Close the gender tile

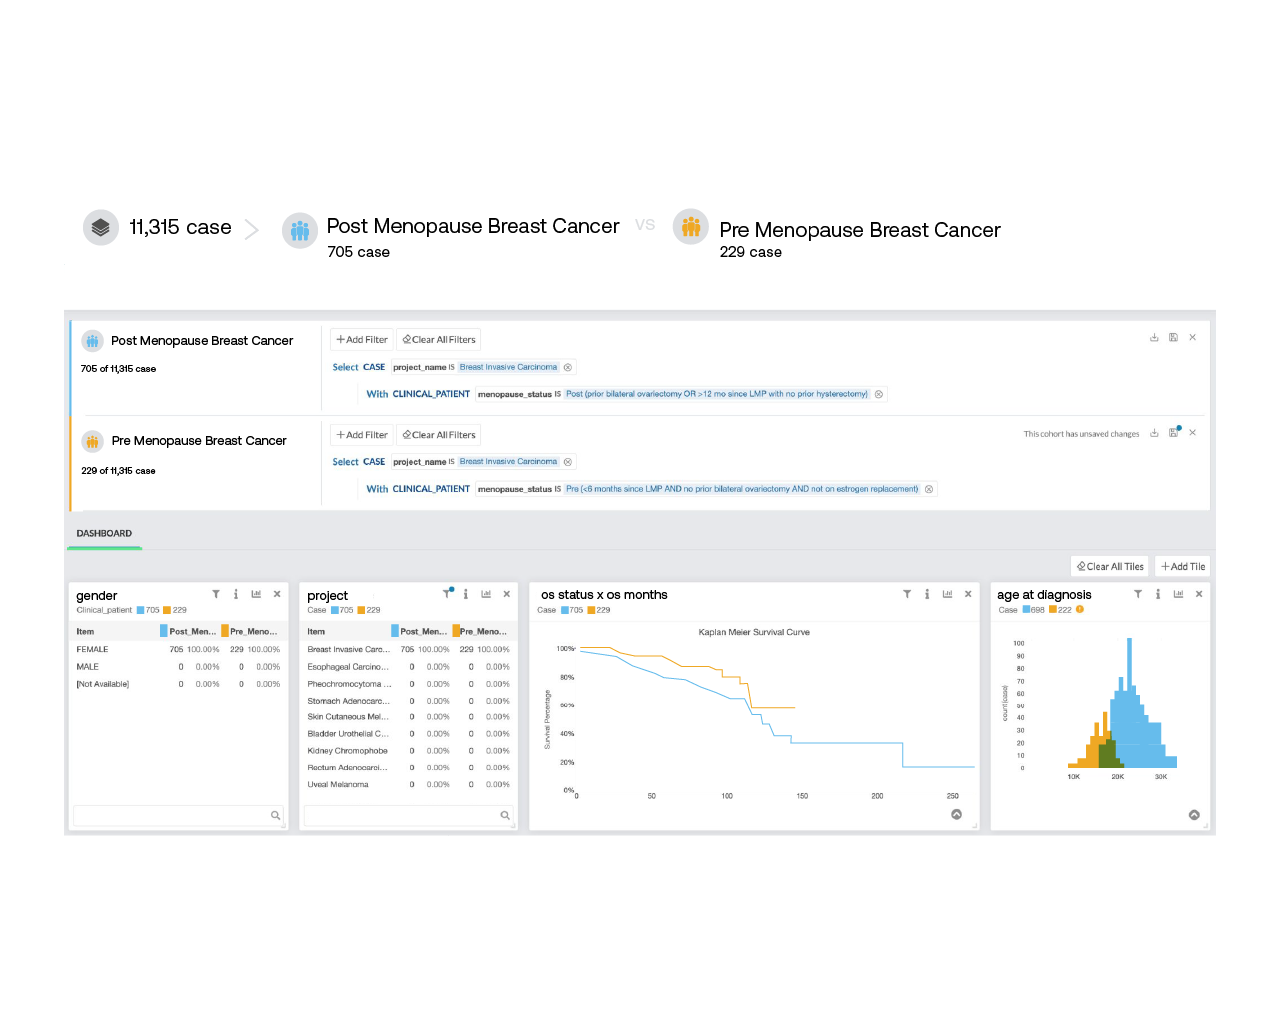click(277, 594)
